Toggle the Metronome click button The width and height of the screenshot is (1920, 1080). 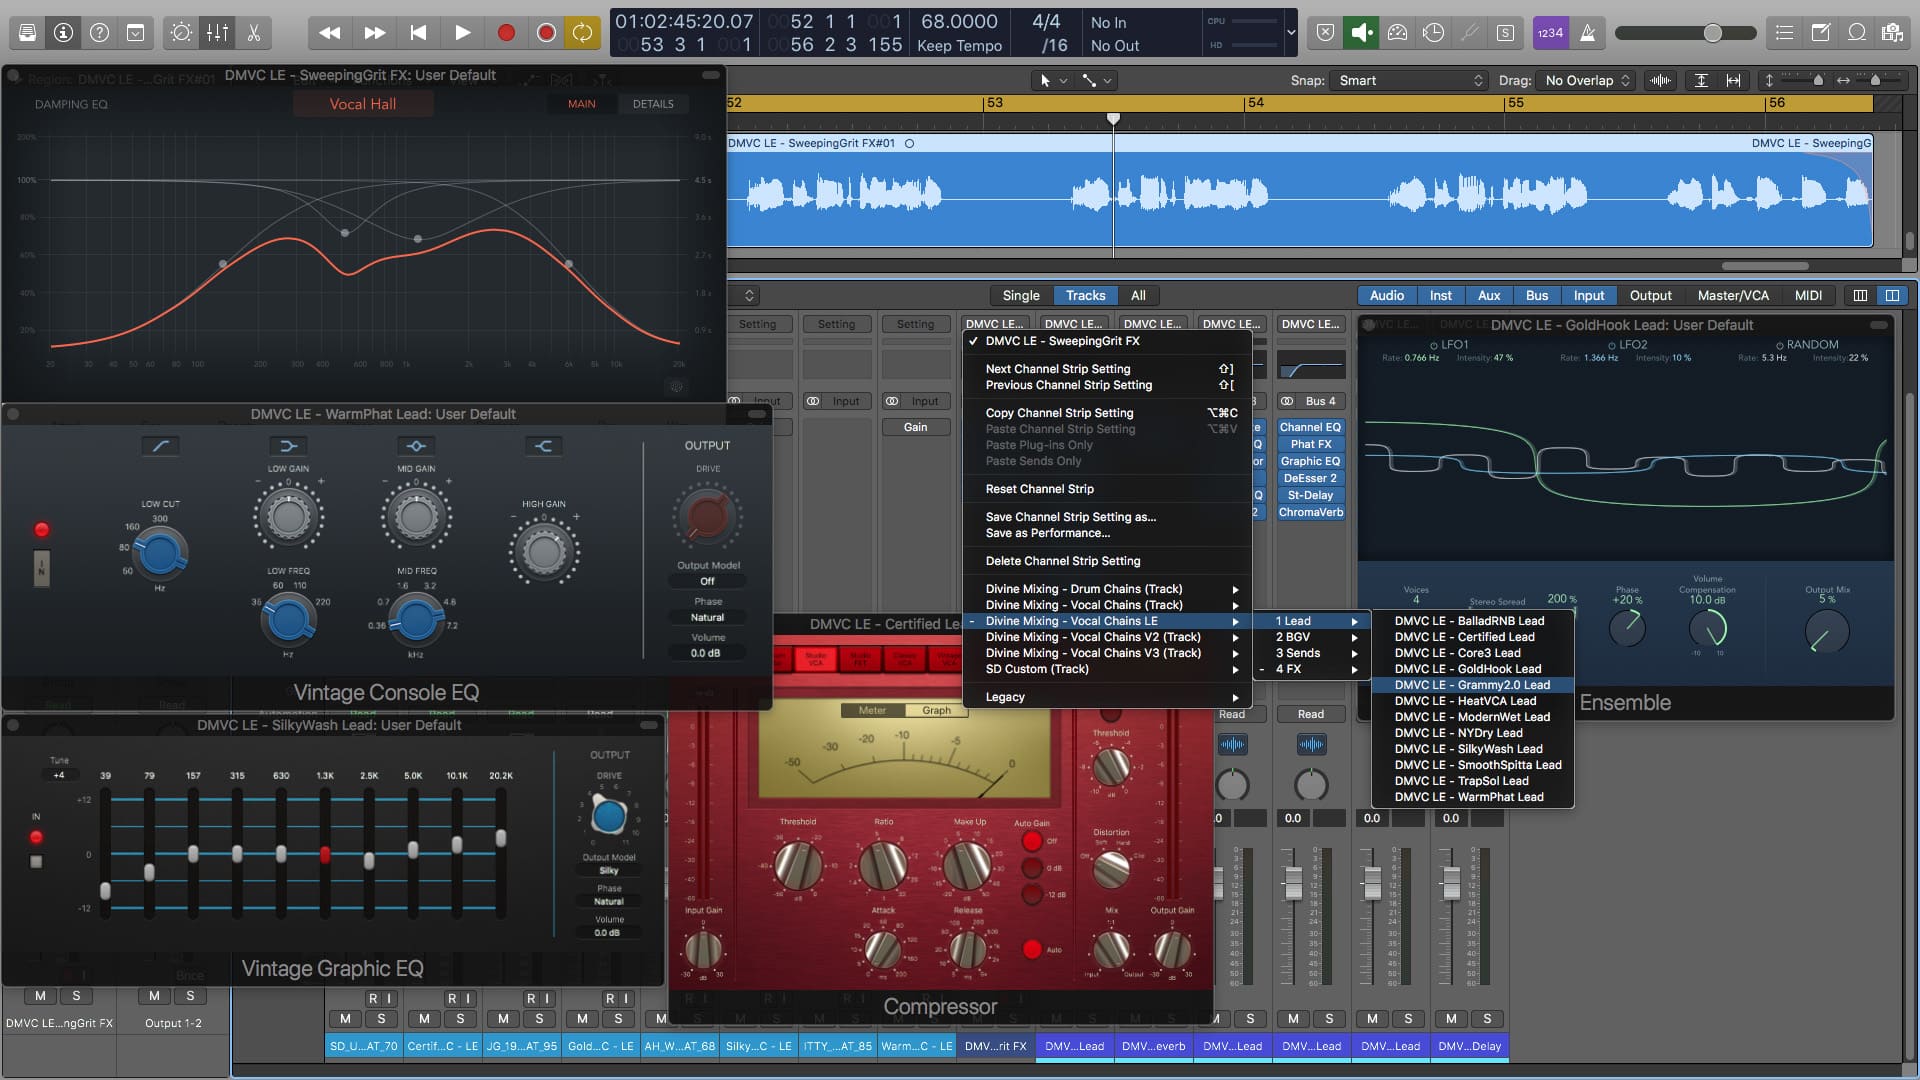click(x=1587, y=33)
